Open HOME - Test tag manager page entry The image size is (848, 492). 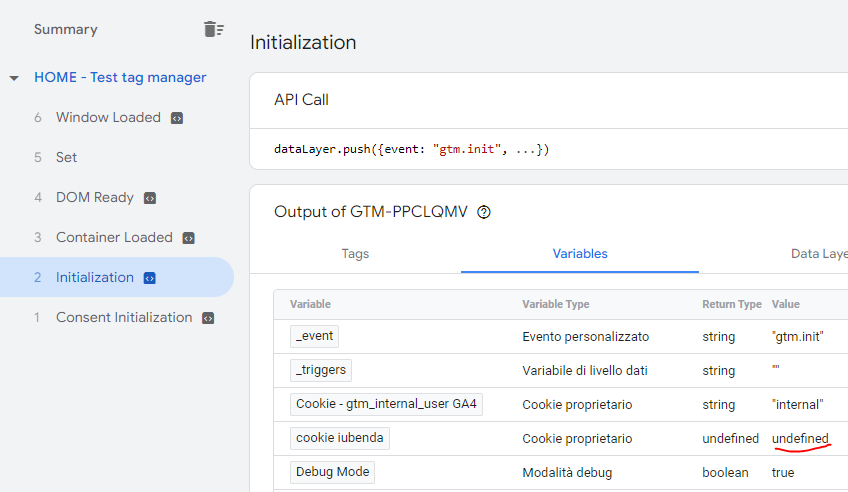pos(120,77)
